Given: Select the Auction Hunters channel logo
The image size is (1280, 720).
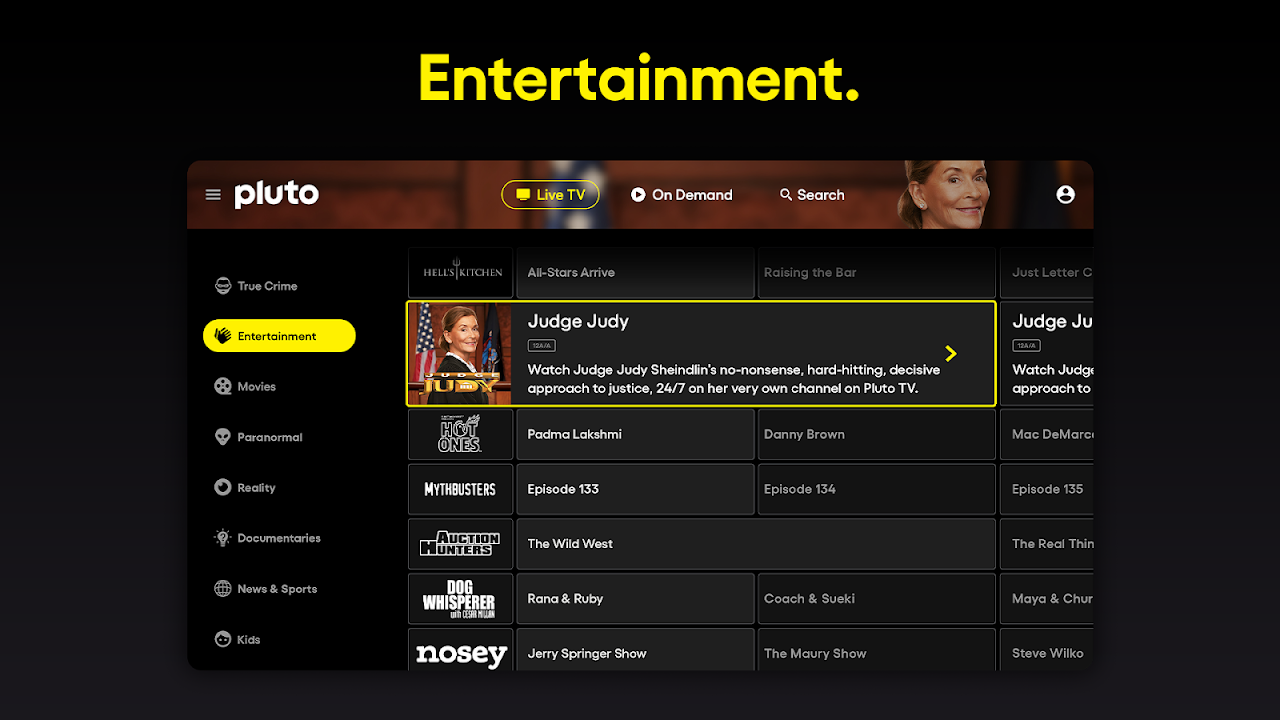Looking at the screenshot, I should click(x=461, y=544).
